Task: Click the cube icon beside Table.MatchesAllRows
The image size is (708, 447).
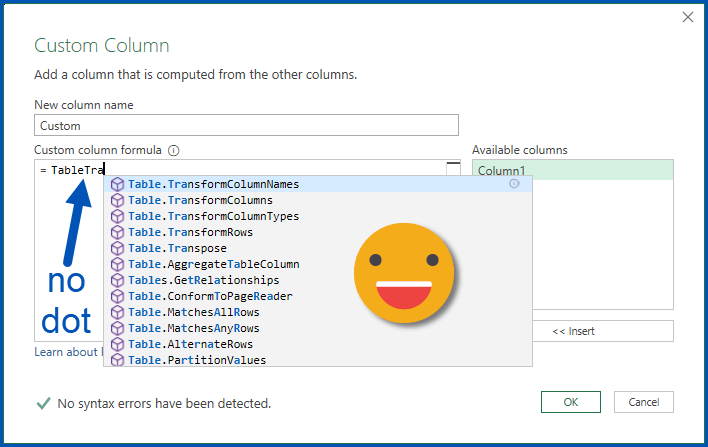Action: (x=117, y=312)
